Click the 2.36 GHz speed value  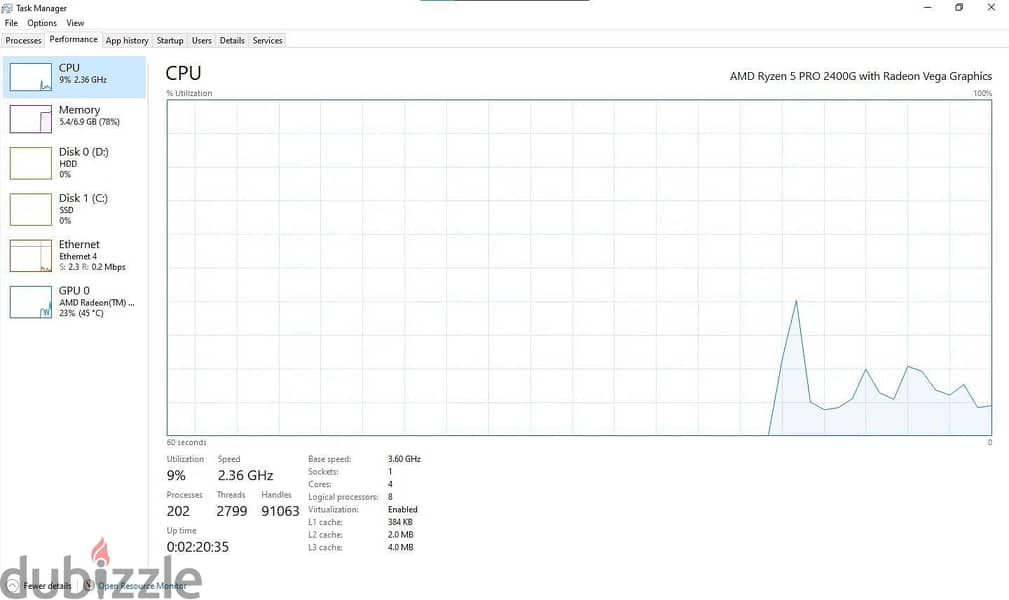click(245, 476)
